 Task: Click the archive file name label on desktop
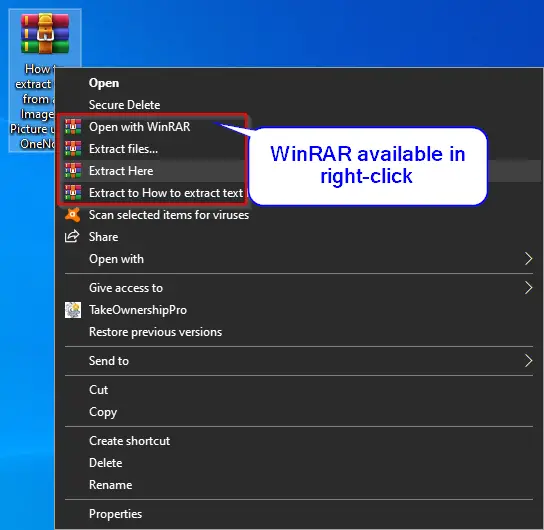pyautogui.click(x=33, y=106)
